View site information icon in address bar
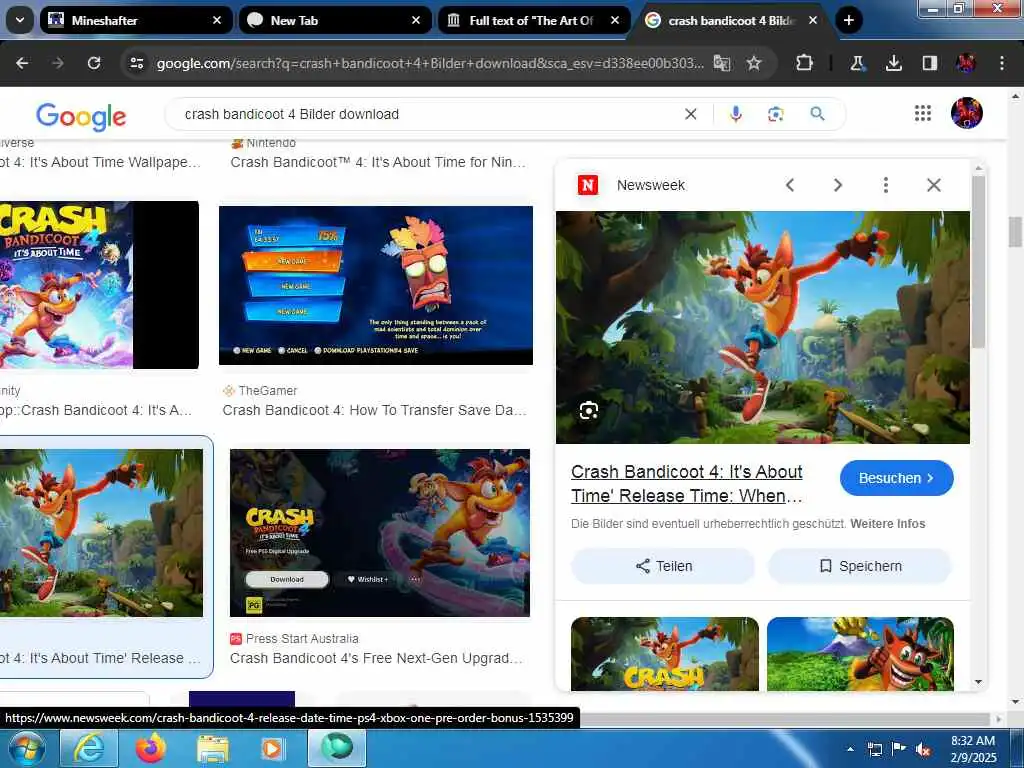1024x768 pixels. (x=136, y=63)
